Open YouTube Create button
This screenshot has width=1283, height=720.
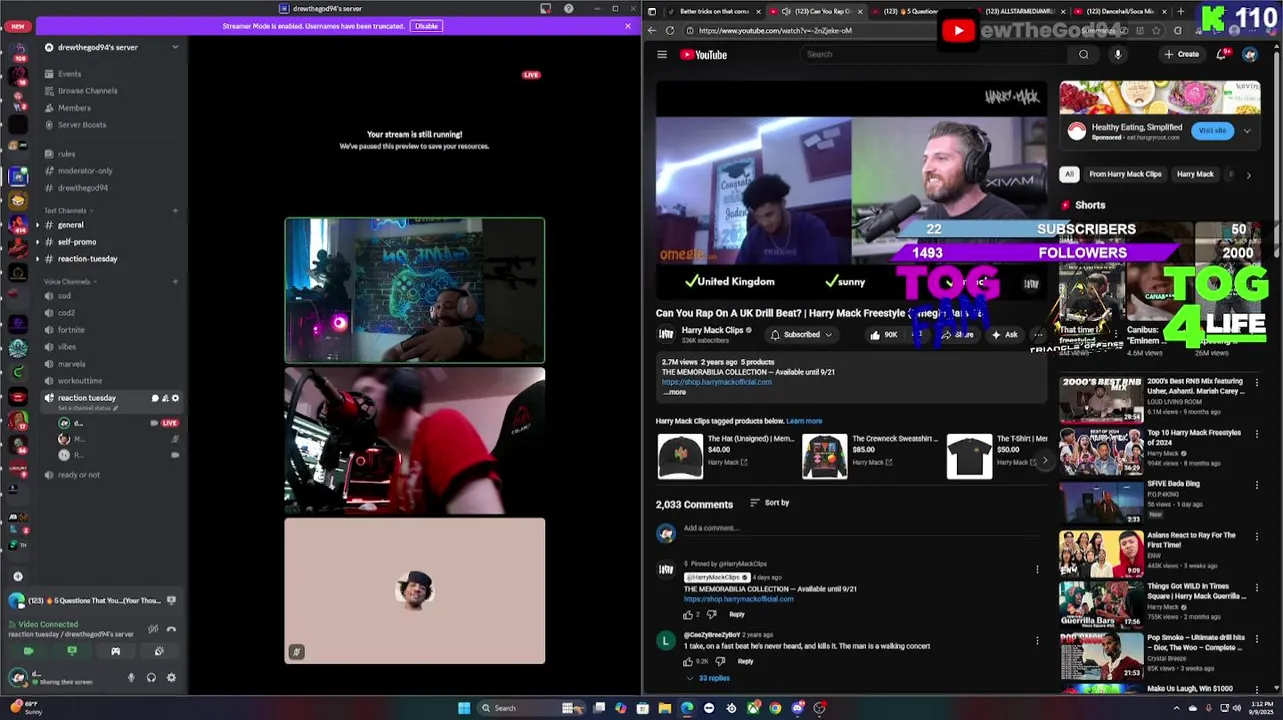pyautogui.click(x=1181, y=54)
